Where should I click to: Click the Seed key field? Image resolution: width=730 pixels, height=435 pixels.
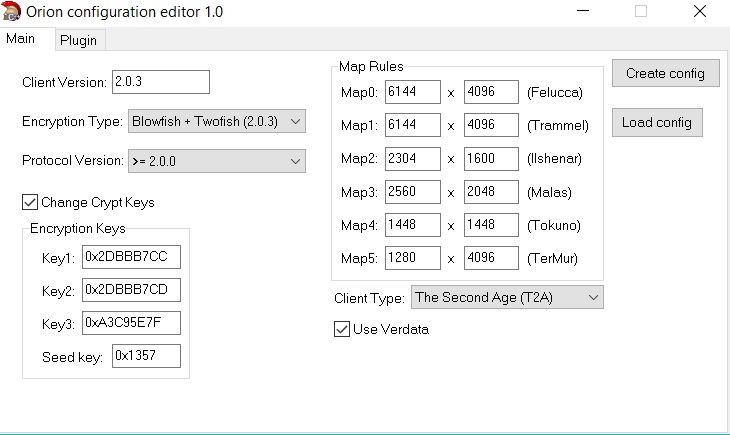(x=146, y=356)
